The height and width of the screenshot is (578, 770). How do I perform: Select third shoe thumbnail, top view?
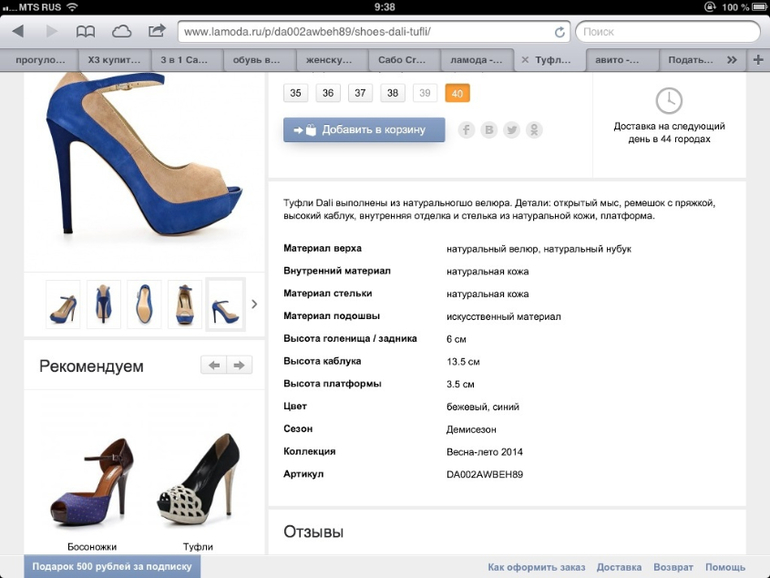click(x=144, y=304)
